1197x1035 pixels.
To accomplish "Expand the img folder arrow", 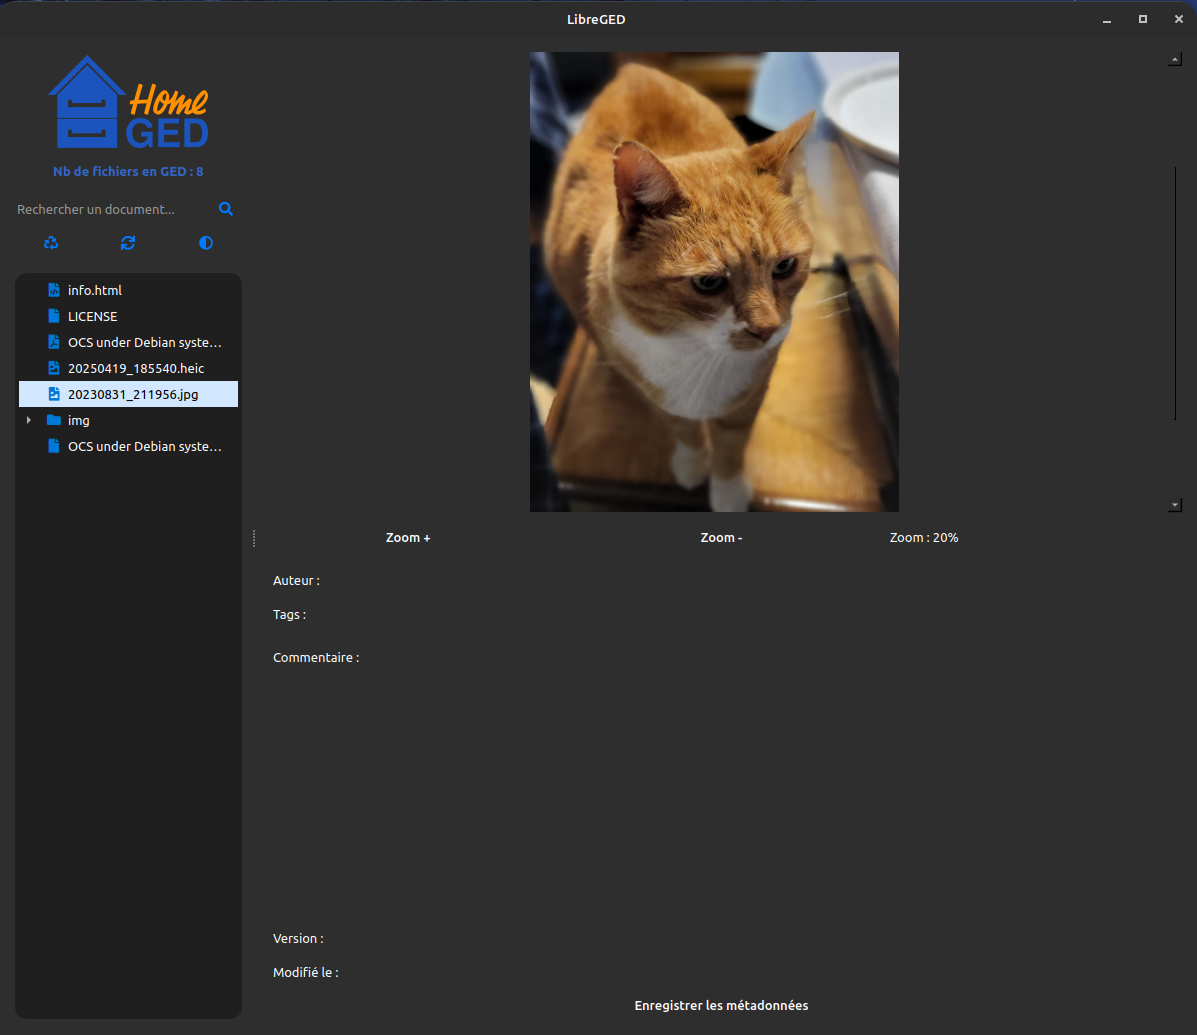I will tap(29, 420).
